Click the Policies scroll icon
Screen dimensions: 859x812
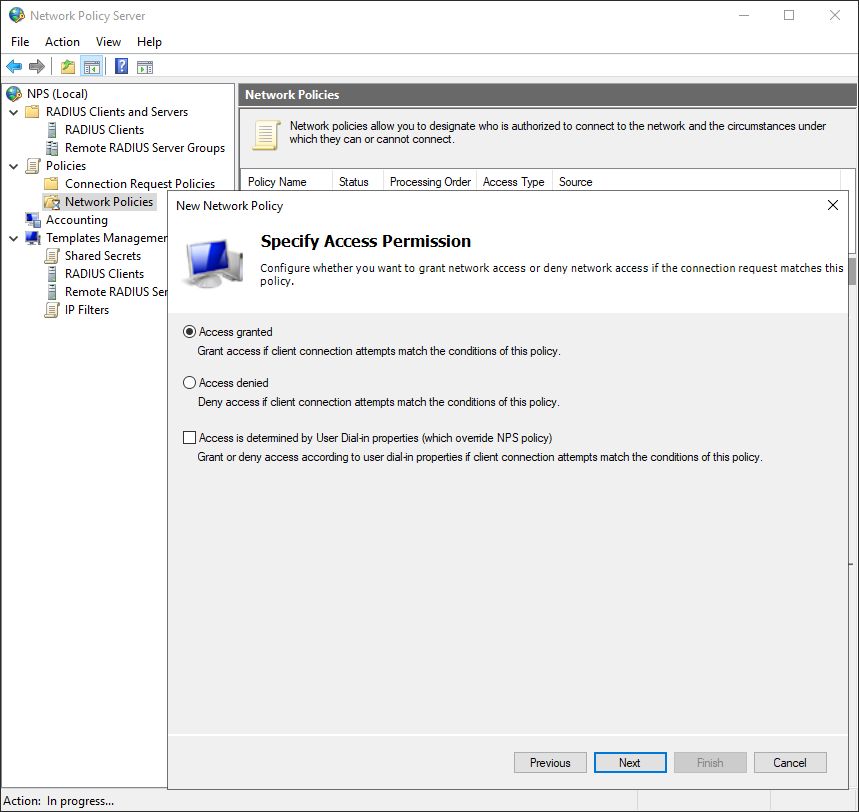(x=33, y=166)
